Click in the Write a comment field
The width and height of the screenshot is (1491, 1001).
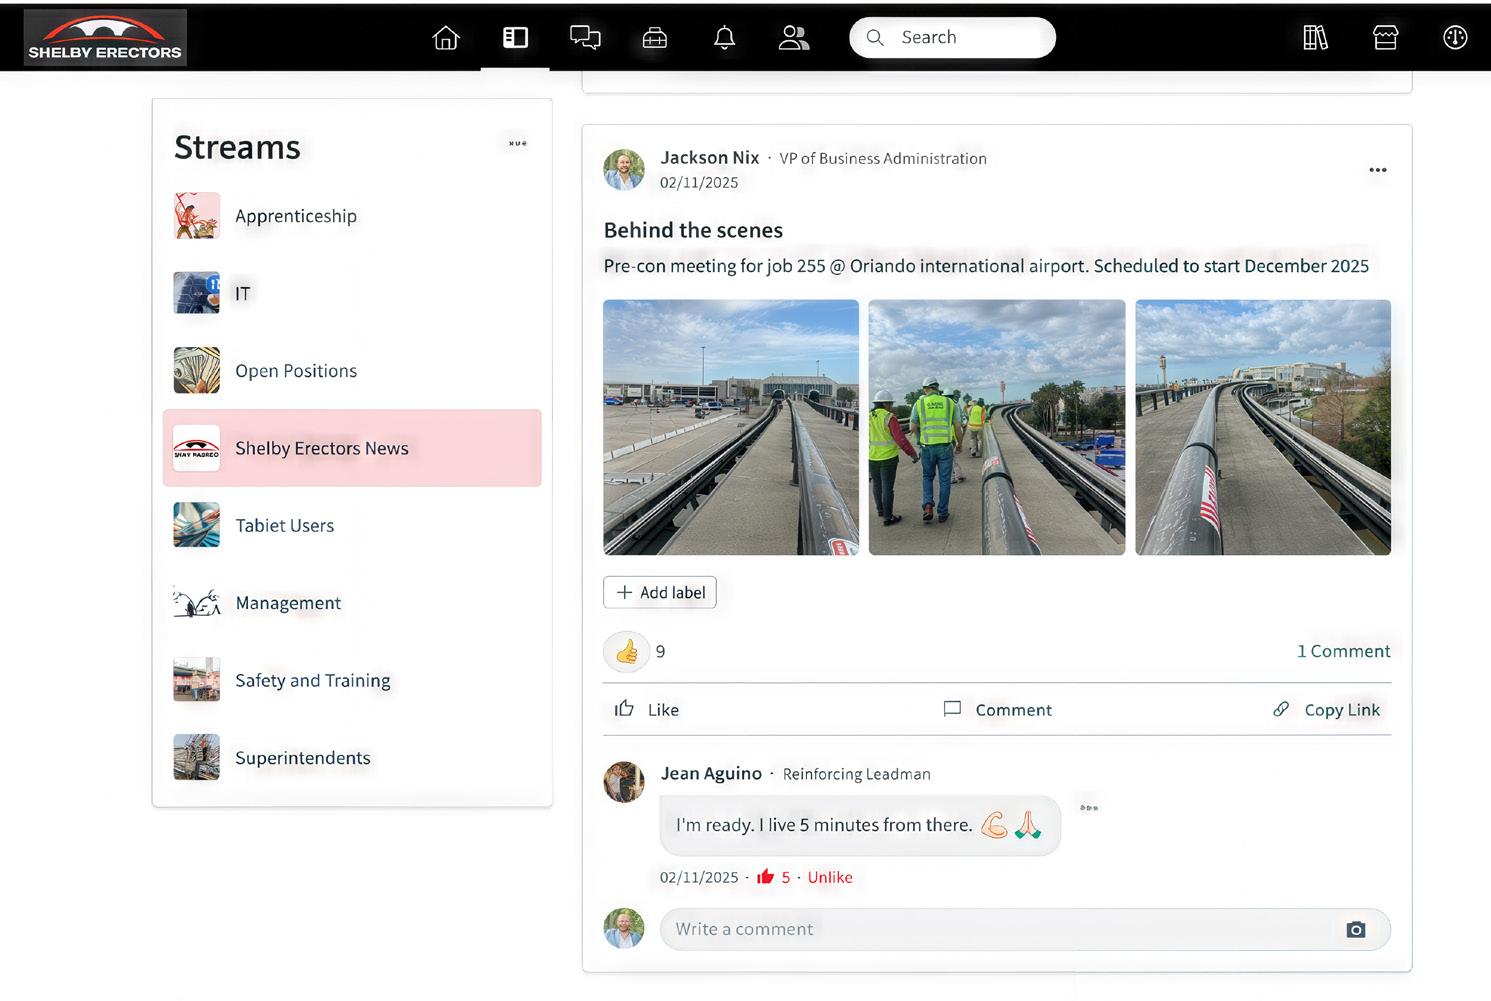click(1025, 929)
